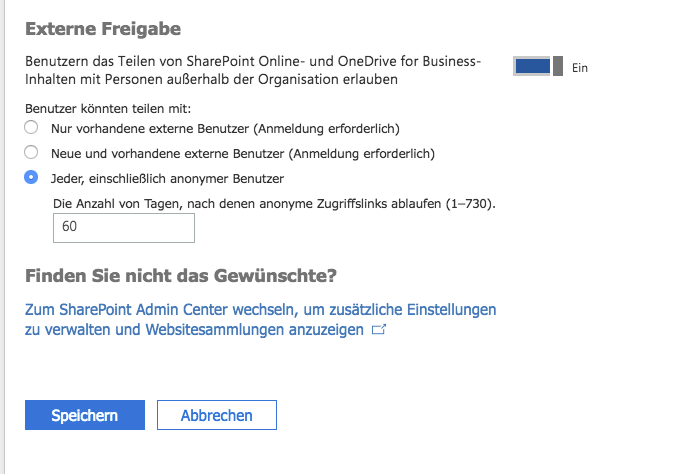This screenshot has width=691, height=474.
Task: Cancel changes with the Abbrechen button
Action: click(x=217, y=415)
